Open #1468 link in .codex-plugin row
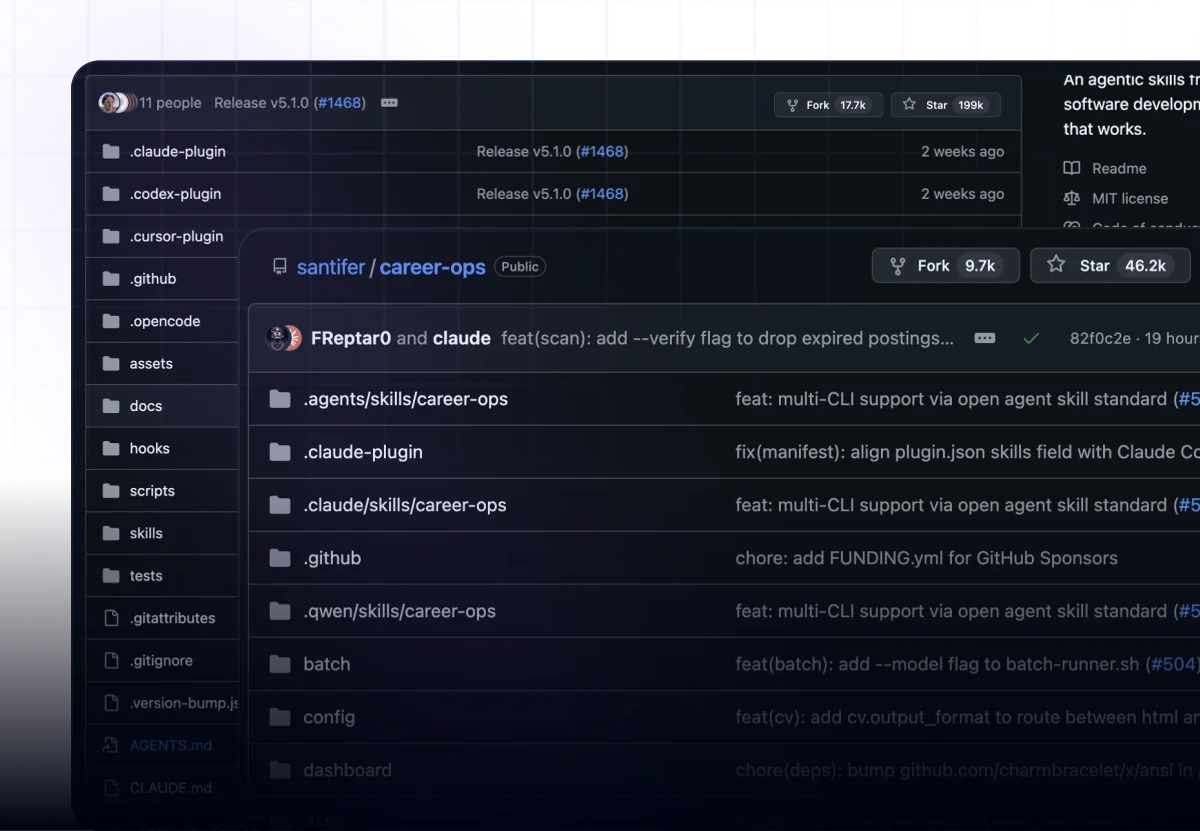 [602, 194]
